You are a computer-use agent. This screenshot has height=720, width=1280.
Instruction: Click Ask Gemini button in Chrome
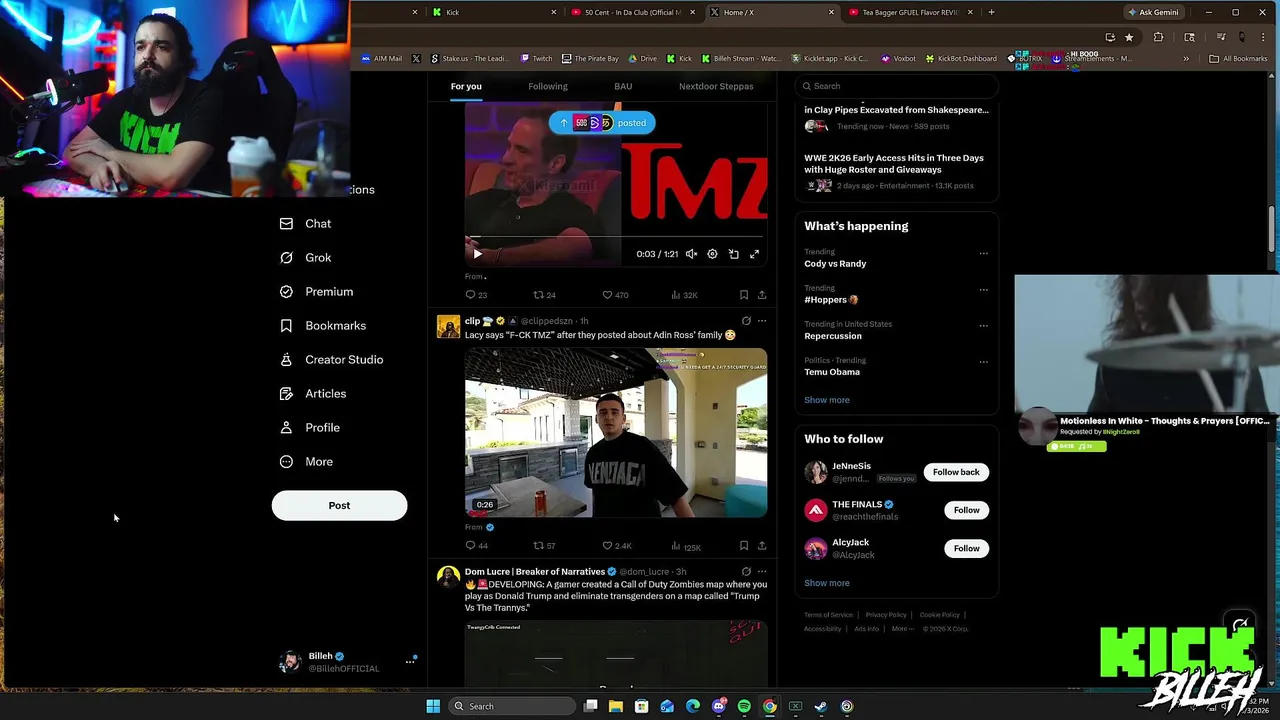1153,12
